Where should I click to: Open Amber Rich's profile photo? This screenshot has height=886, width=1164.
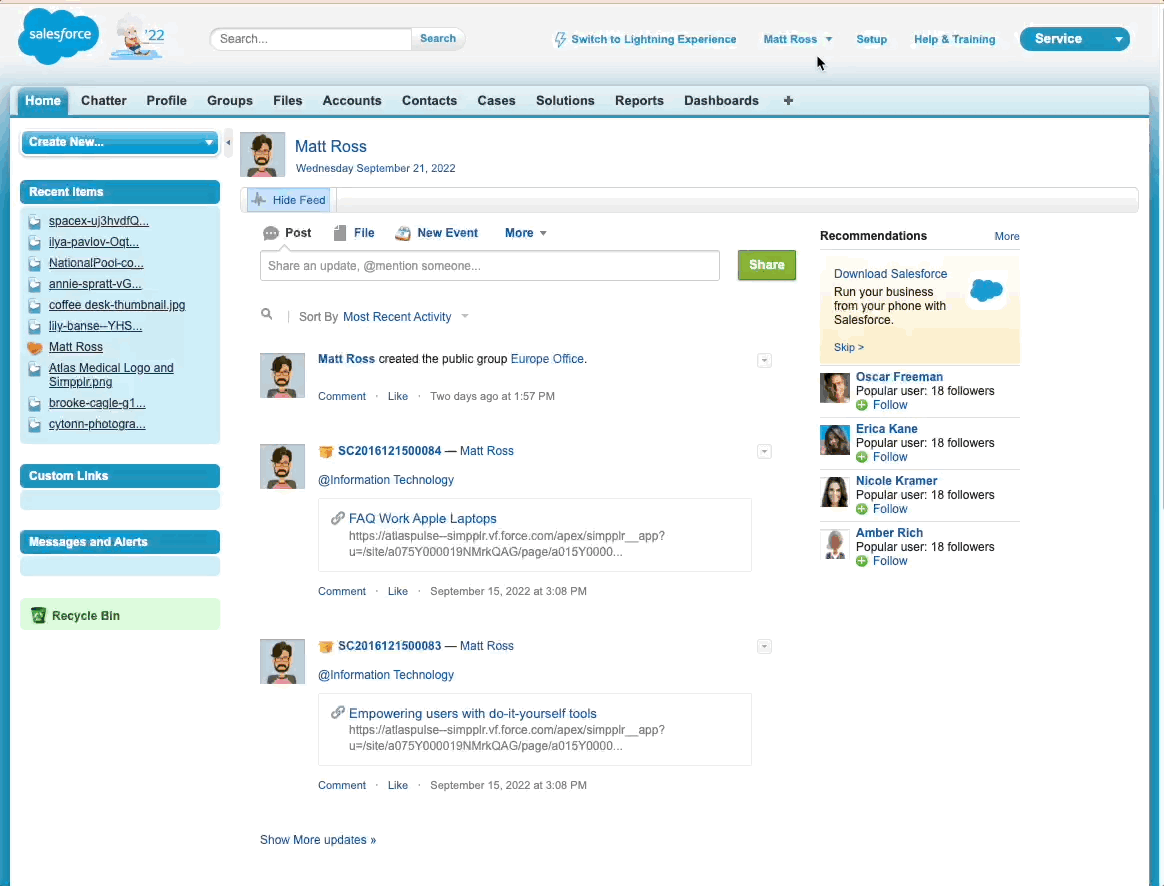(834, 544)
